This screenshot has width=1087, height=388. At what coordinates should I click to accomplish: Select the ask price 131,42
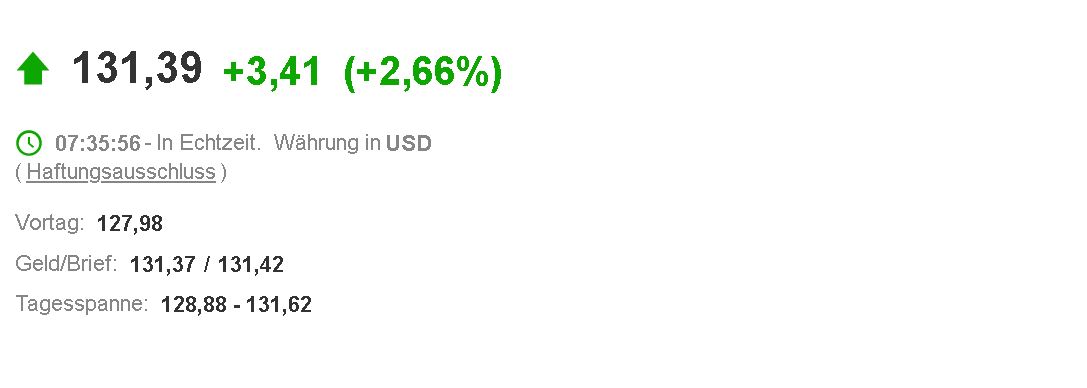(x=251, y=265)
